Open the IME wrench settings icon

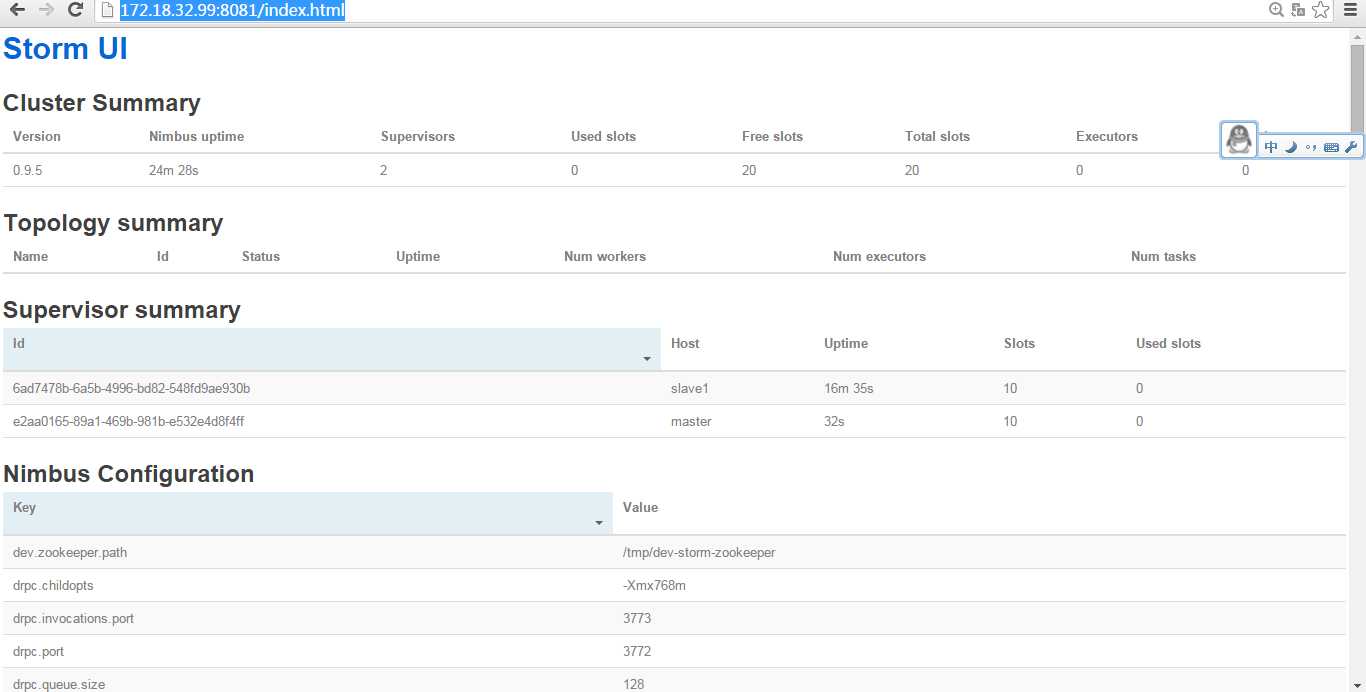(1351, 147)
